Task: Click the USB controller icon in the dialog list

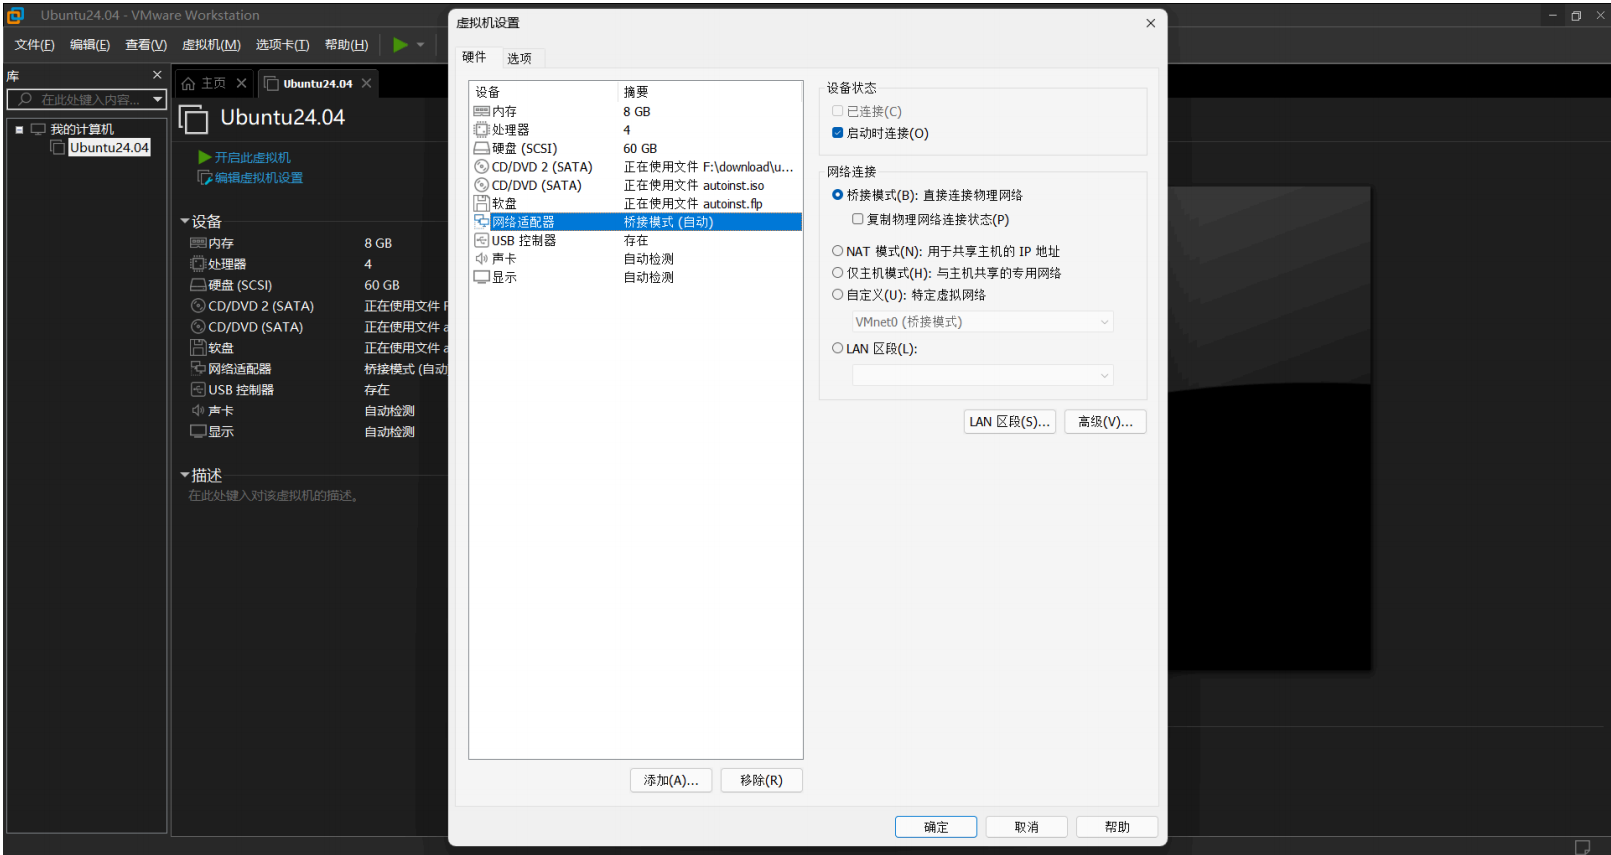Action: (482, 240)
